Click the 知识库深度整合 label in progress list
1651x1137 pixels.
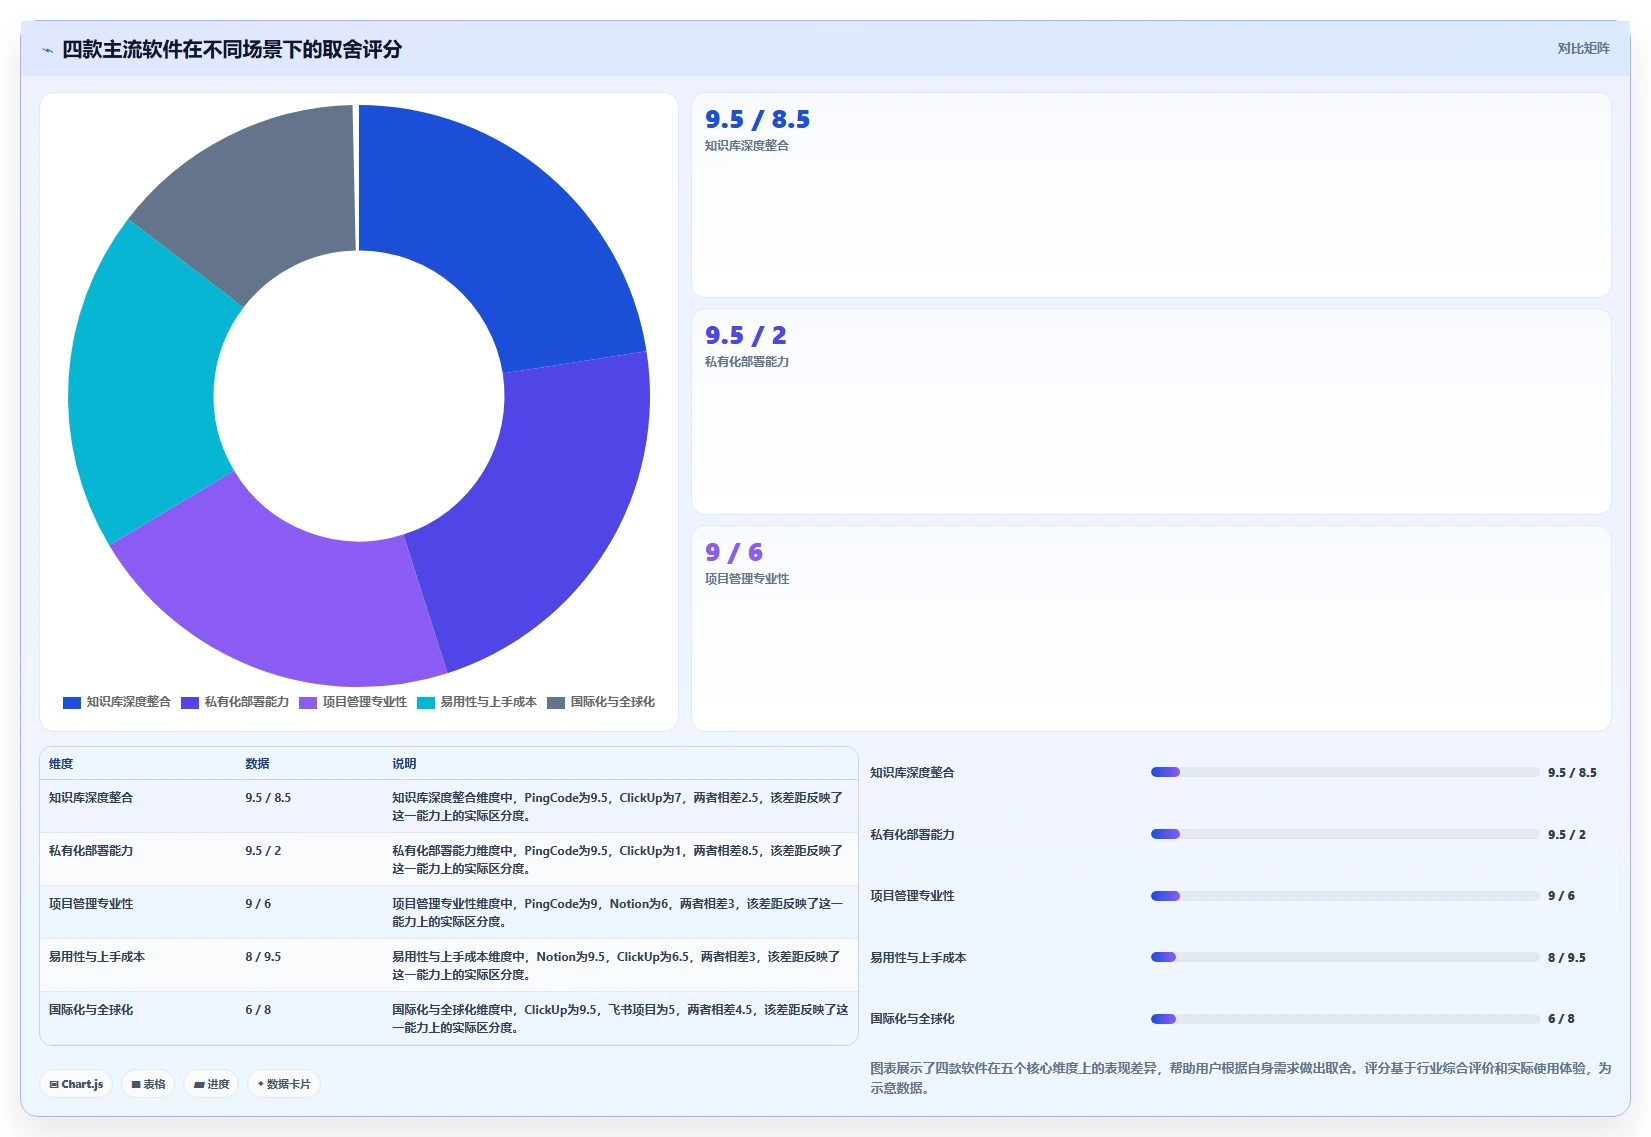912,773
